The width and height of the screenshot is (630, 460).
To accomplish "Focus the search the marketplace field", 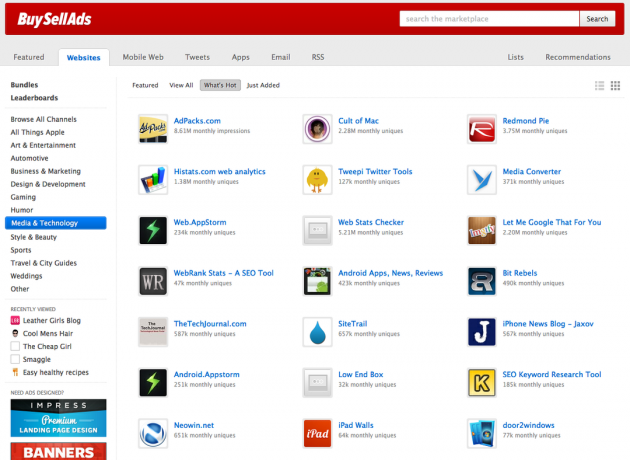I will point(489,19).
